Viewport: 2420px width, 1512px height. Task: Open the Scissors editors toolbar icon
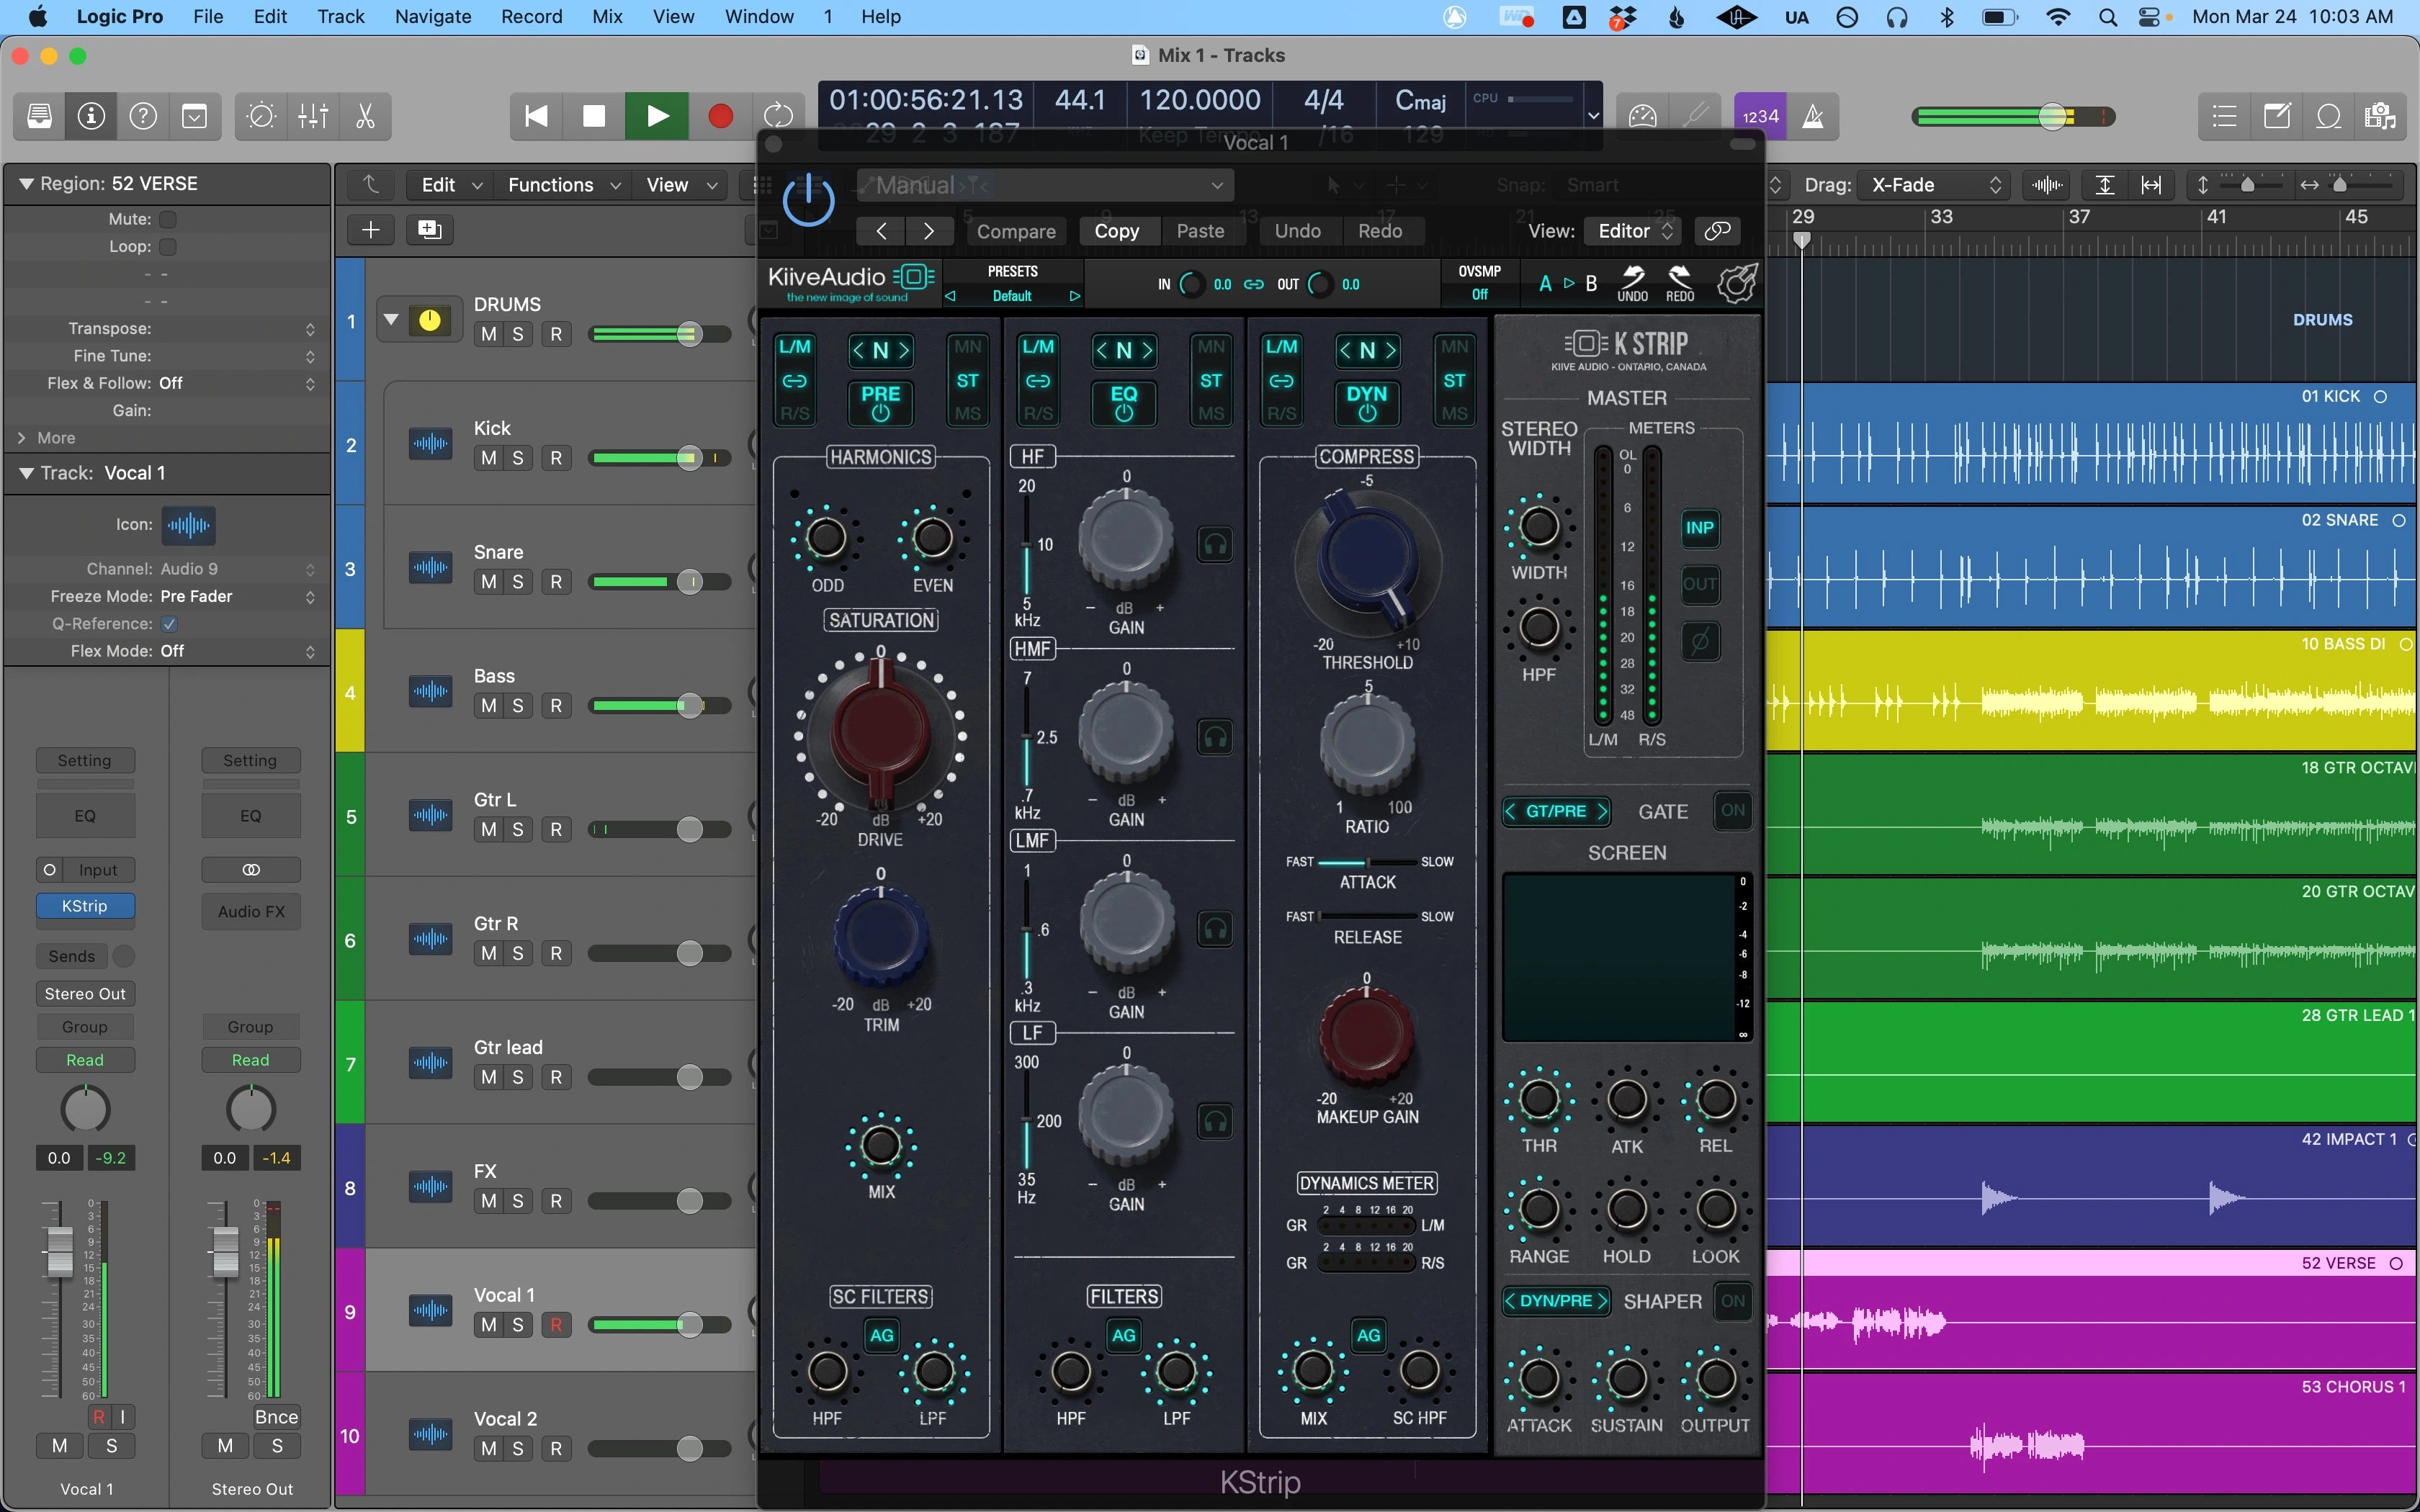tap(365, 116)
